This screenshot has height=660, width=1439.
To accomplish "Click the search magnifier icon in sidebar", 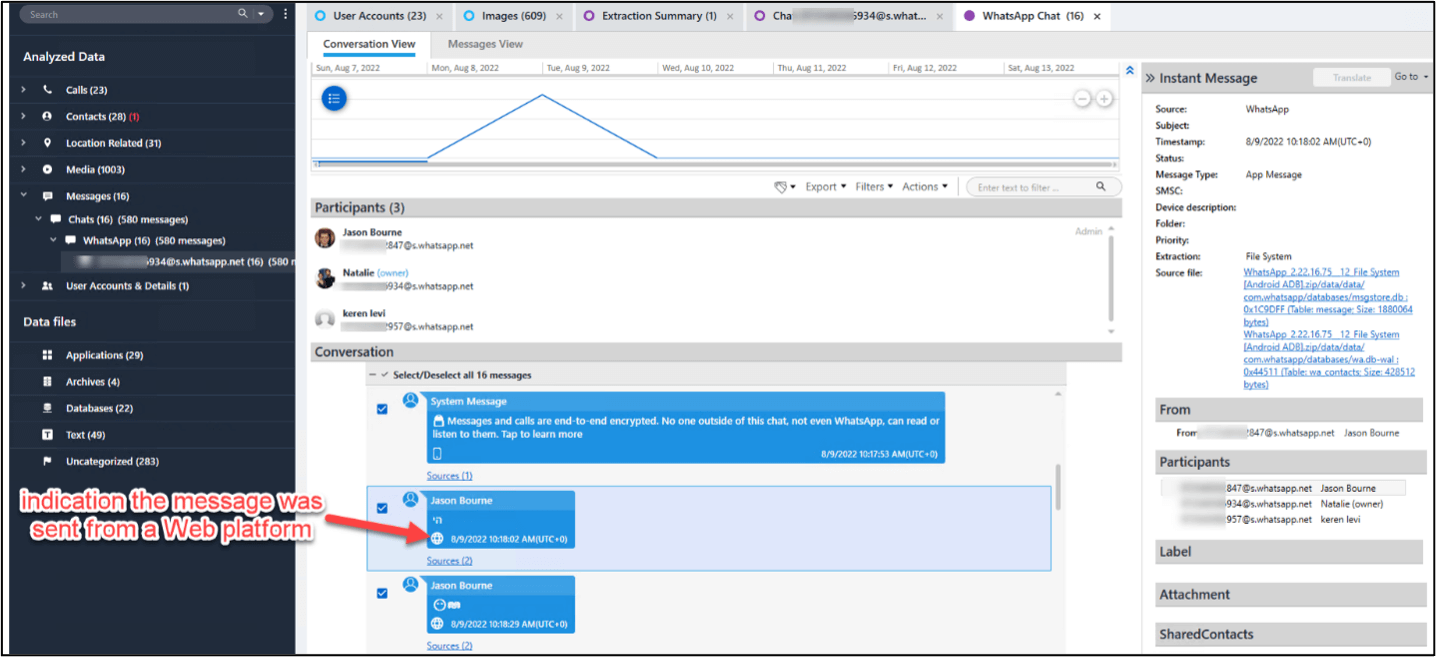I will tap(243, 14).
